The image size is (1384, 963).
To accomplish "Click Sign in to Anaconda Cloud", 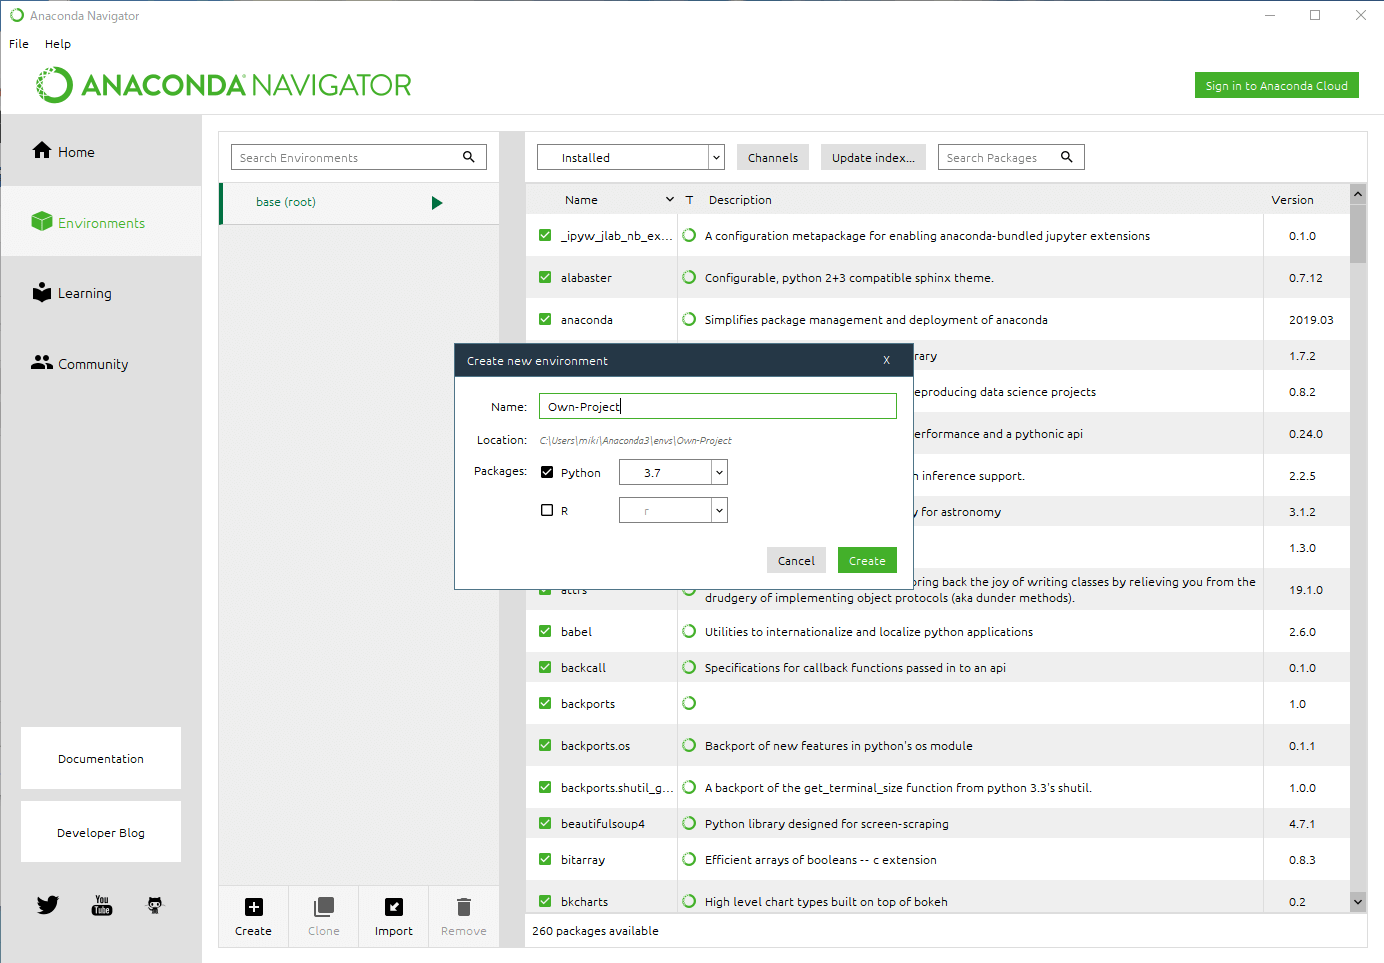I will click(x=1276, y=85).
